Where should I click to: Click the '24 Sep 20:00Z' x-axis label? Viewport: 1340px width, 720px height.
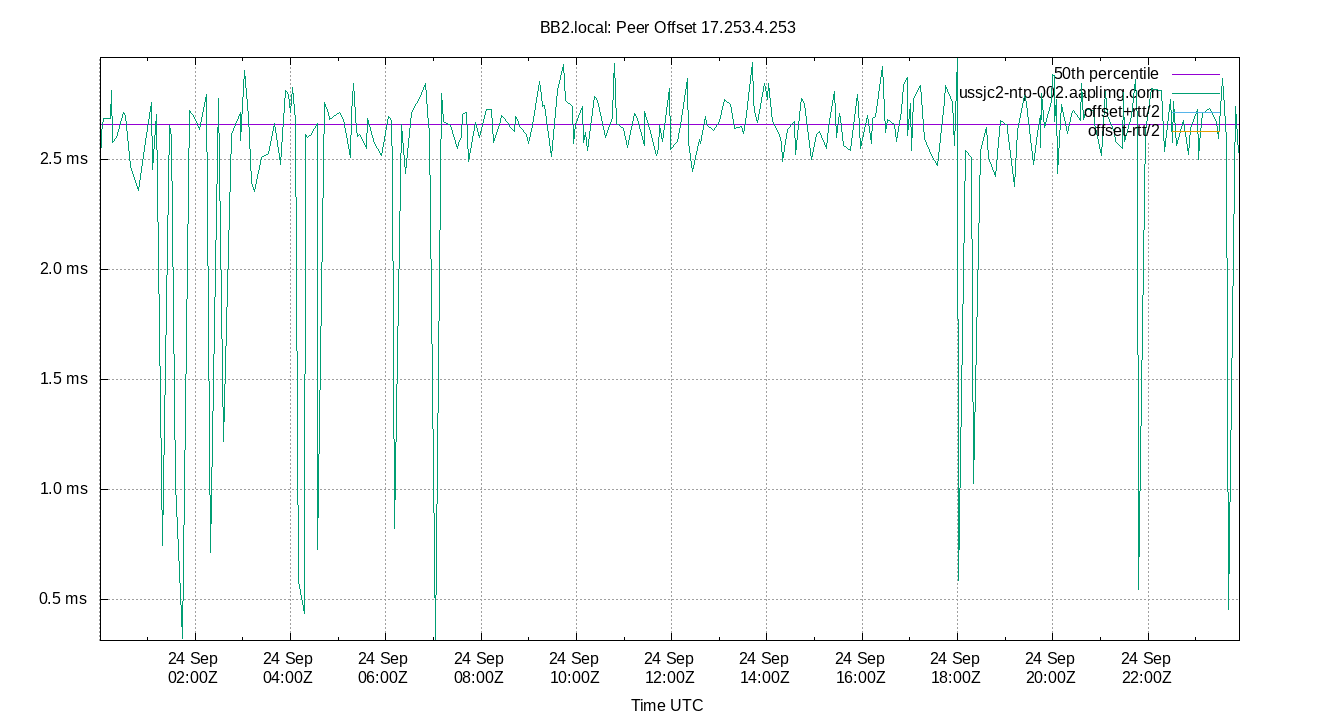click(1051, 668)
